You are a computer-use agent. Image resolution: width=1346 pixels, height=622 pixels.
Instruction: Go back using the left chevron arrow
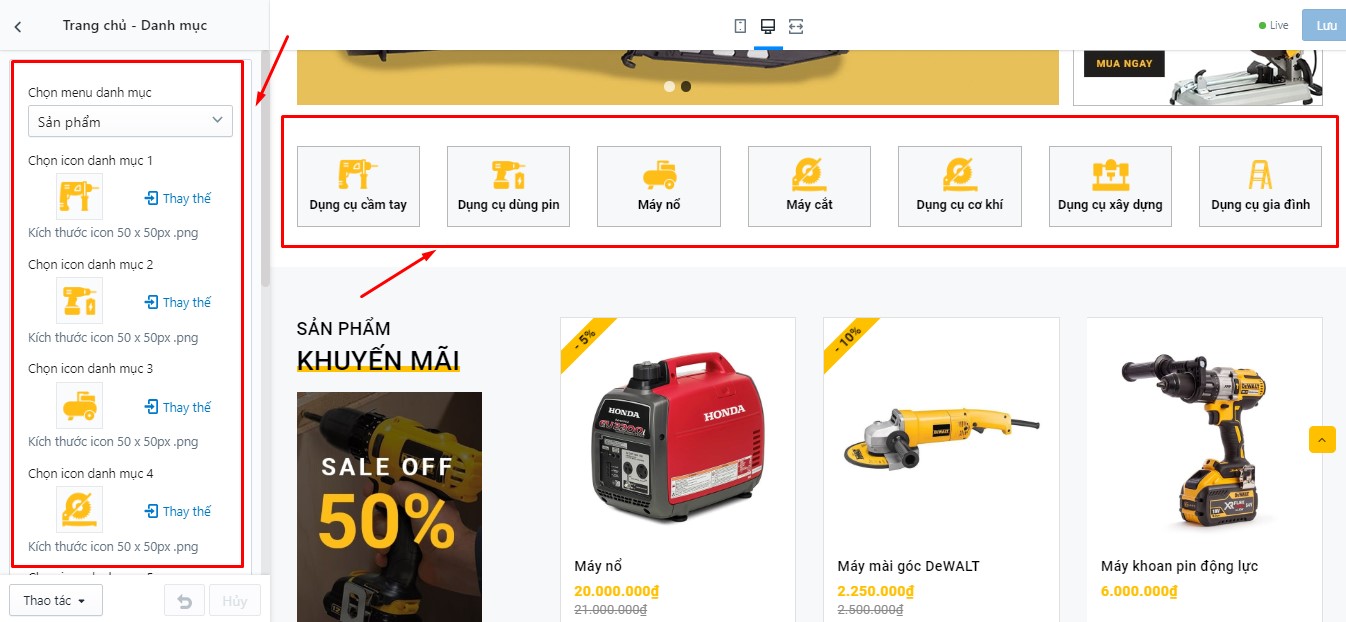[x=18, y=26]
